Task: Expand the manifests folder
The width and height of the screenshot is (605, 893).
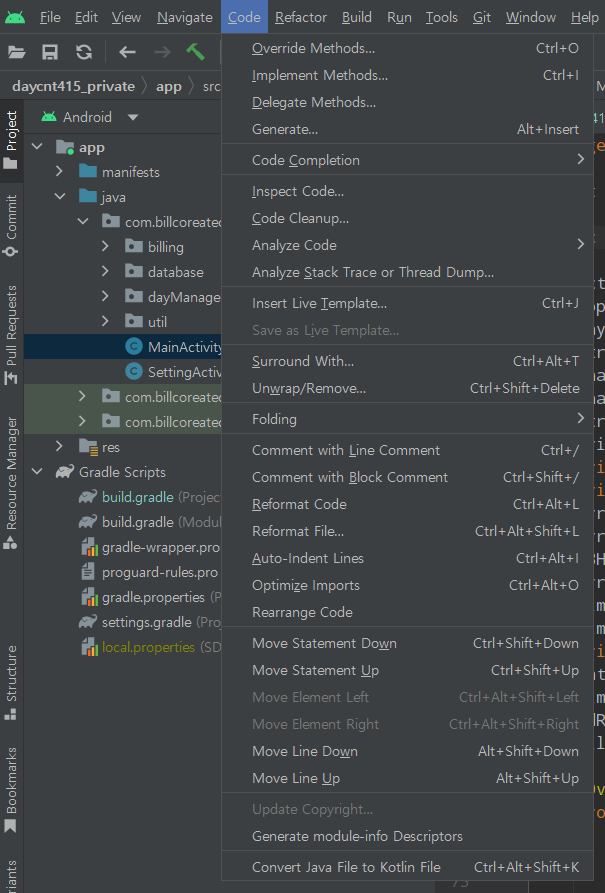Action: [x=59, y=171]
